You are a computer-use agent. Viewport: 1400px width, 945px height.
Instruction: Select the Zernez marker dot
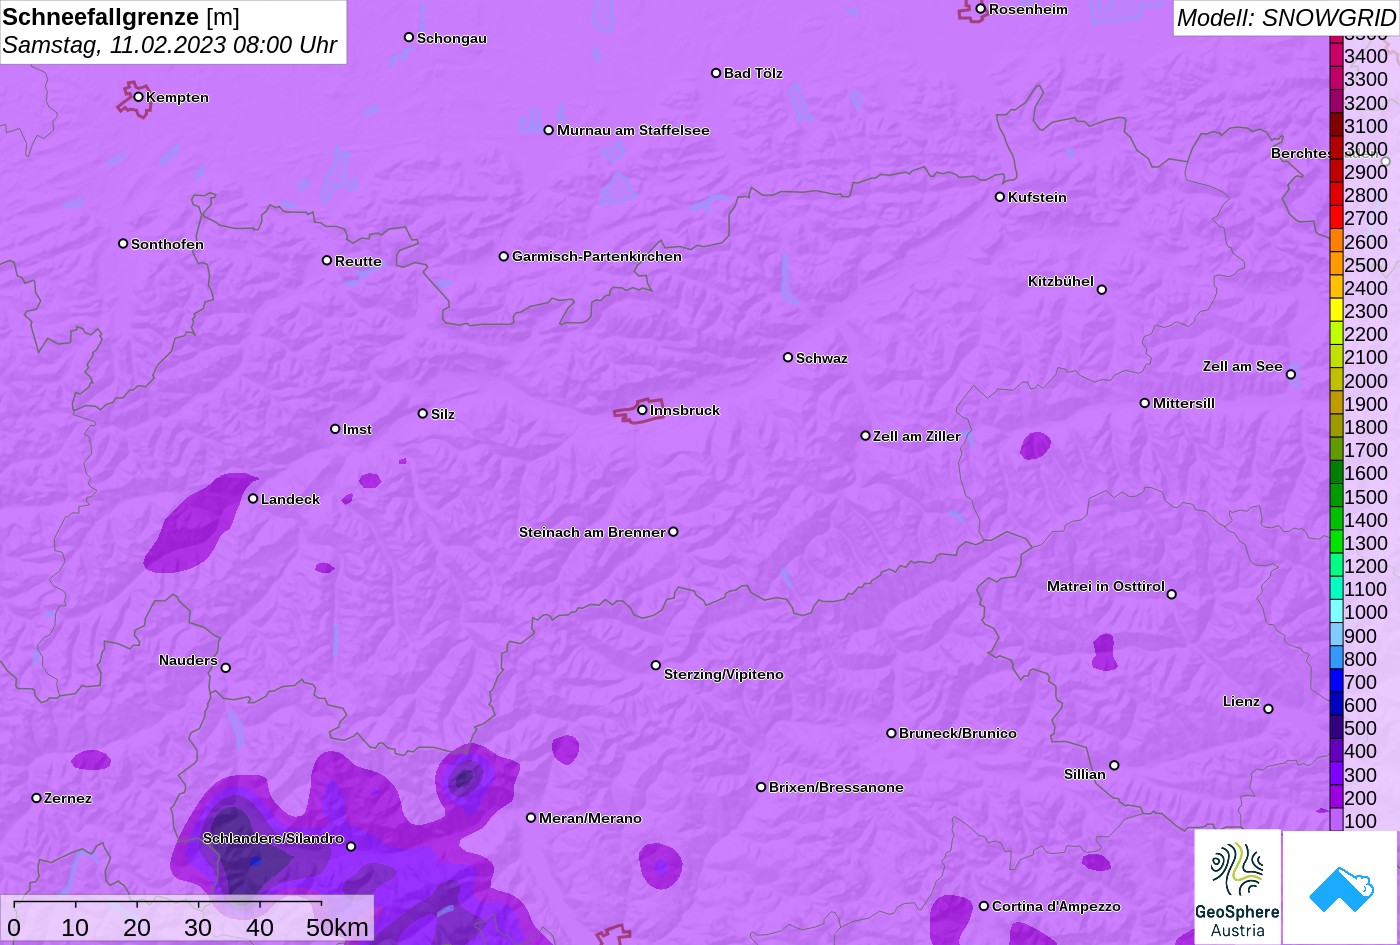click(37, 798)
